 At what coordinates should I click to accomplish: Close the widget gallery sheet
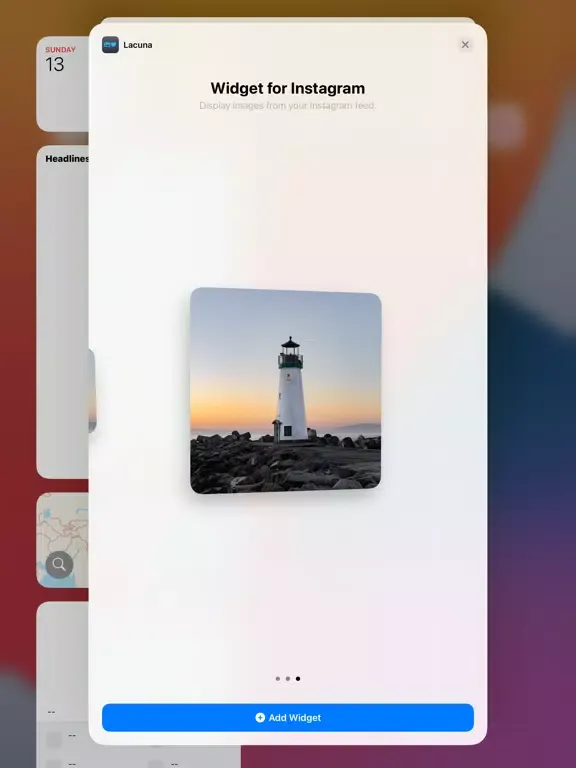click(x=465, y=45)
